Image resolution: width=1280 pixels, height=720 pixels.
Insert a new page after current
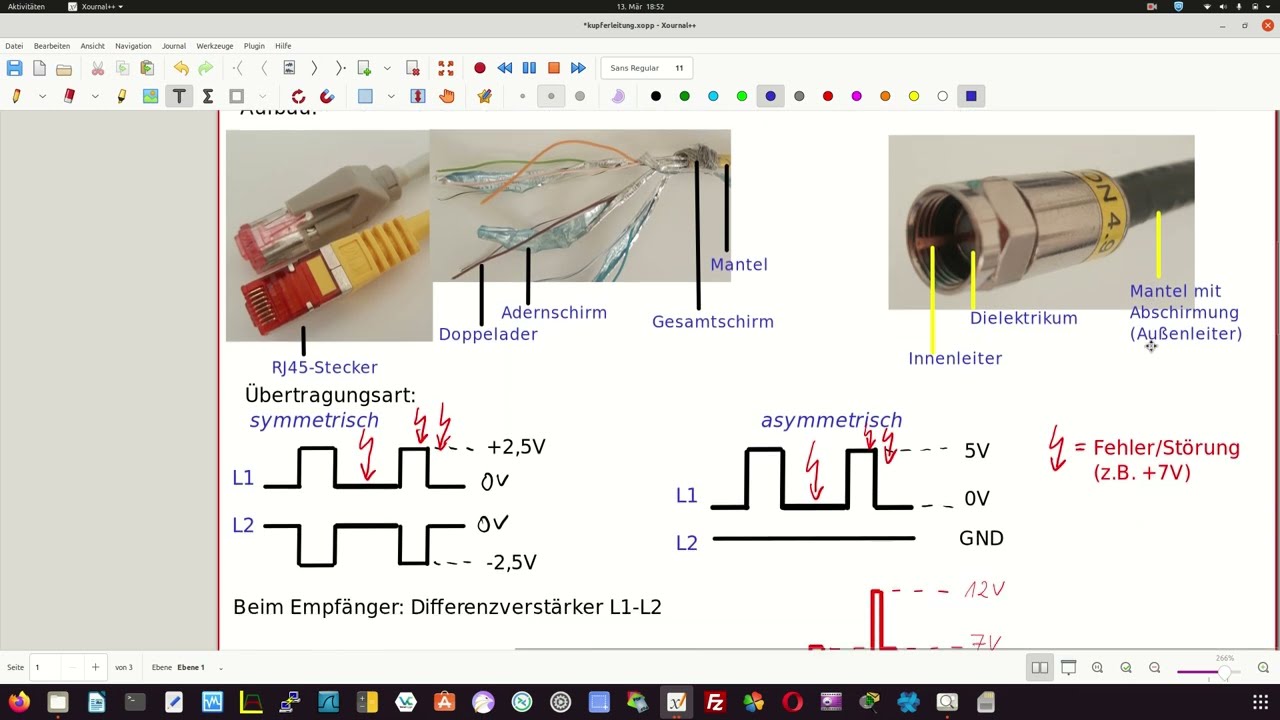(364, 68)
